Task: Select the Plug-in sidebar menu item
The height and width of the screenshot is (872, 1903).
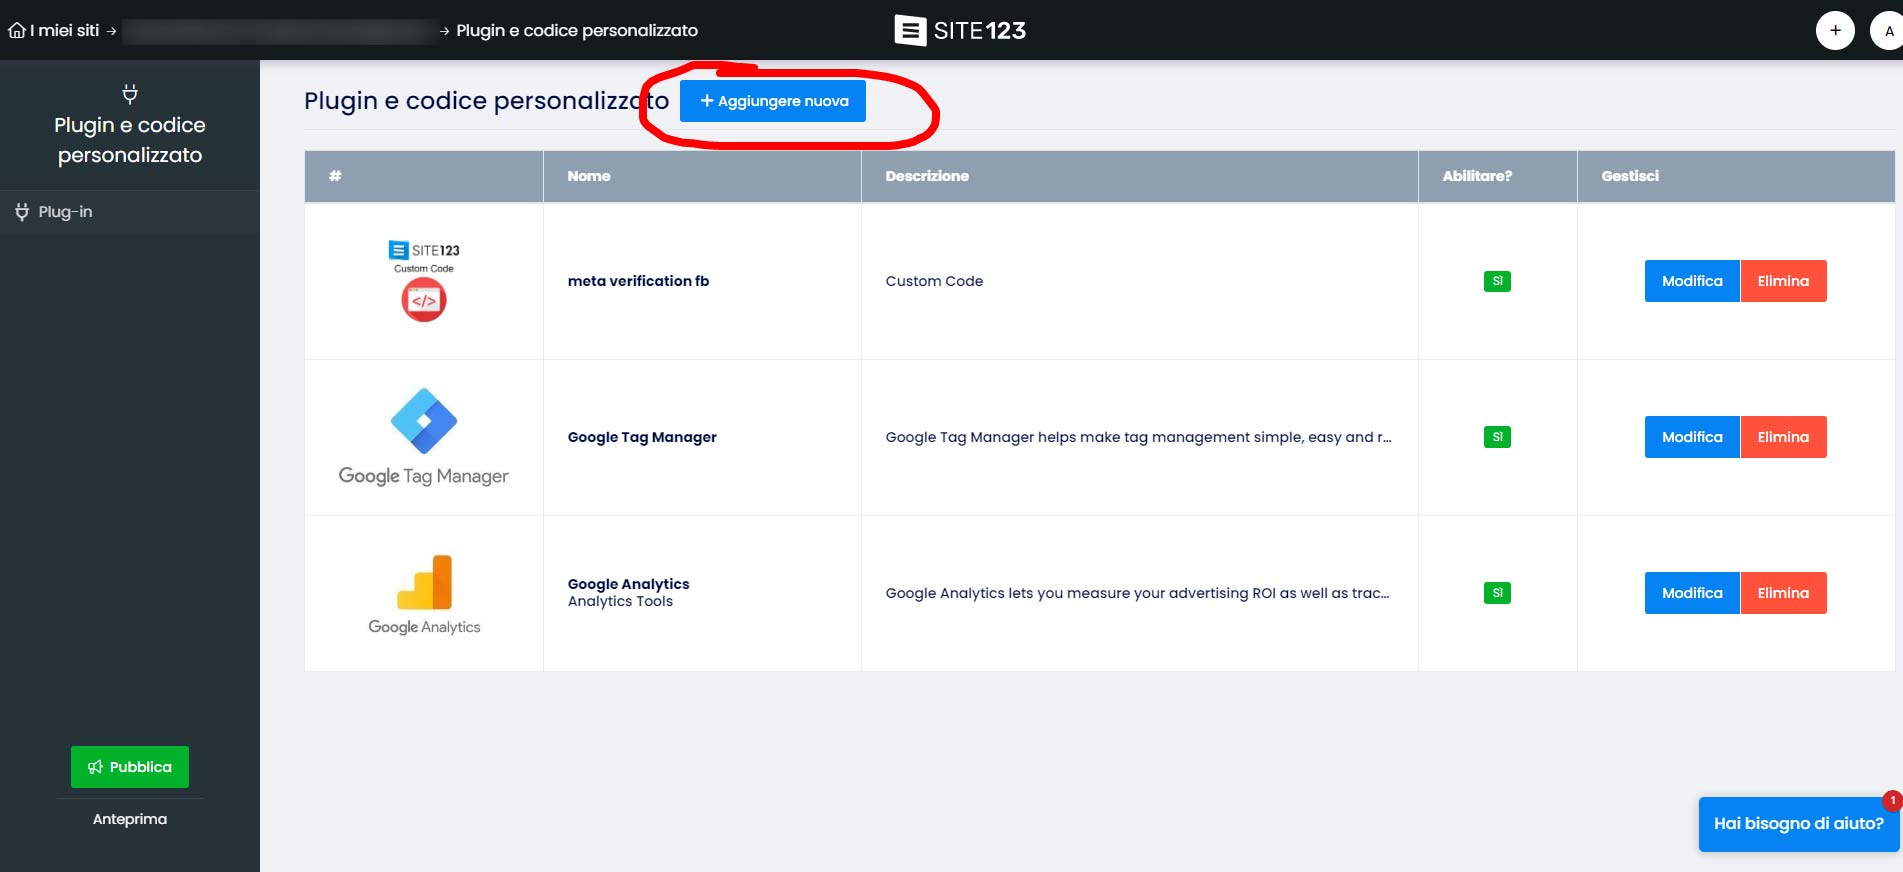Action: tap(130, 212)
